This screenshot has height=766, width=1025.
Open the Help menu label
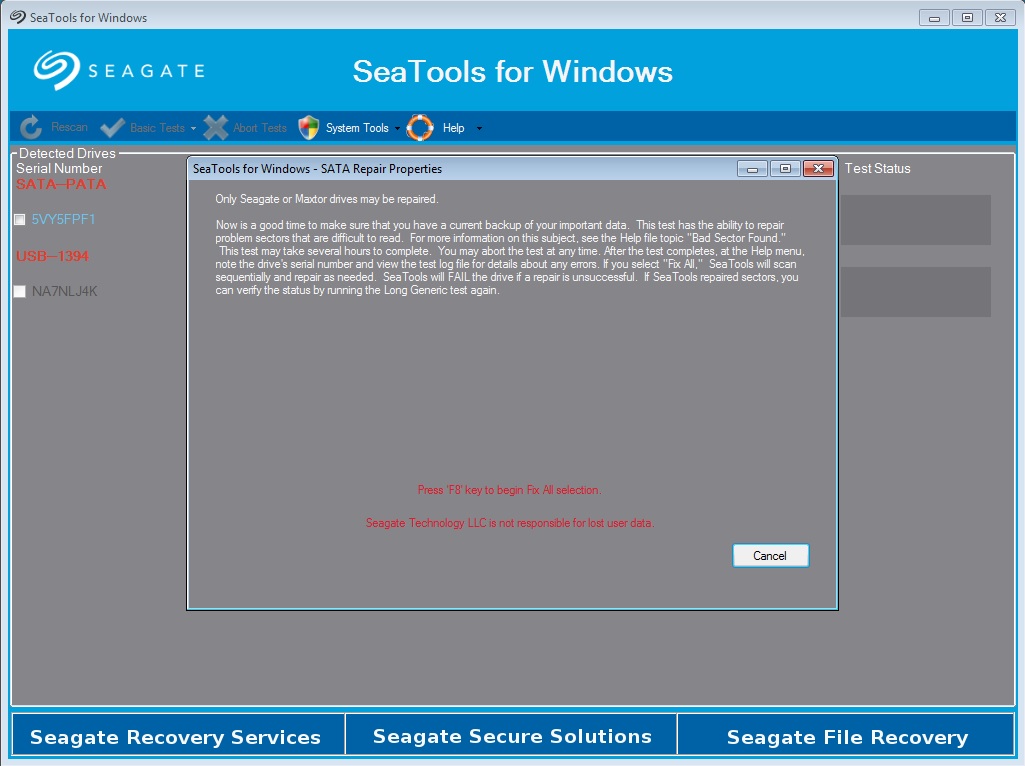[x=454, y=128]
